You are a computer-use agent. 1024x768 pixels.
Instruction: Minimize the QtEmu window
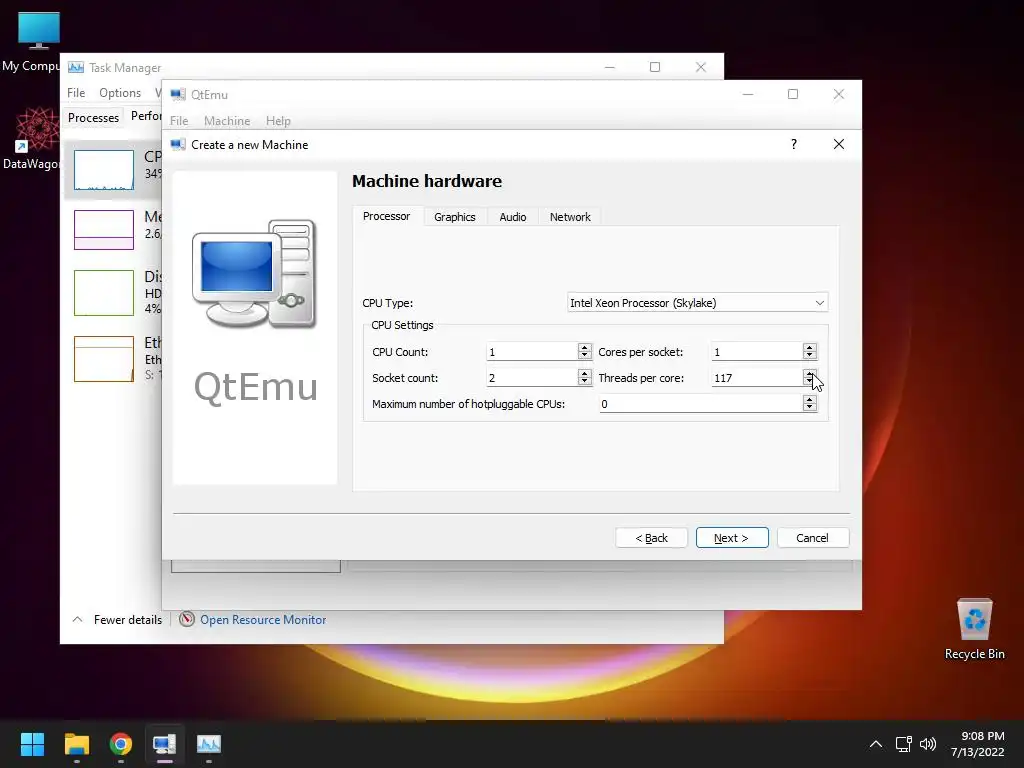(x=748, y=94)
